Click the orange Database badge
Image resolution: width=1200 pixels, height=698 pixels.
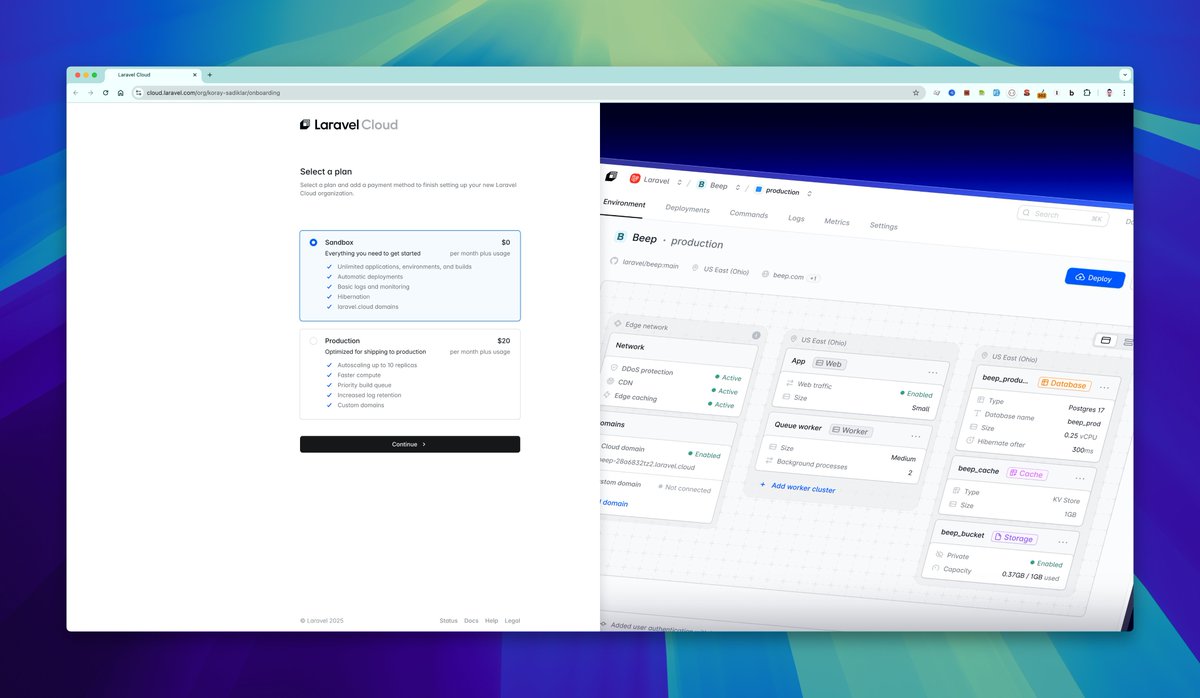[1065, 383]
